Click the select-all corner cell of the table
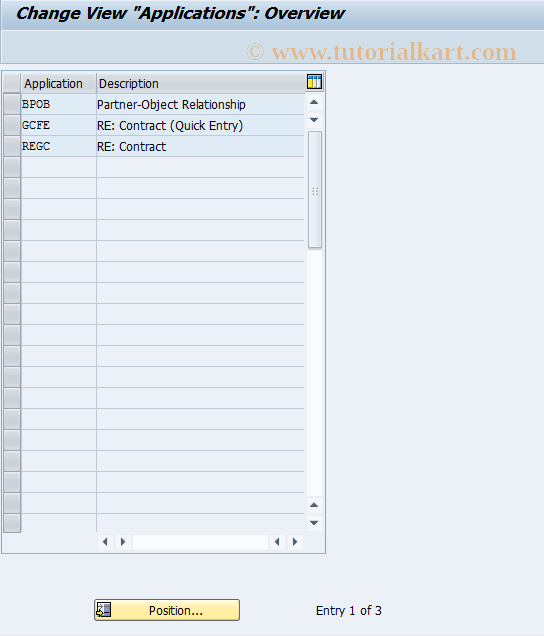 coord(12,84)
